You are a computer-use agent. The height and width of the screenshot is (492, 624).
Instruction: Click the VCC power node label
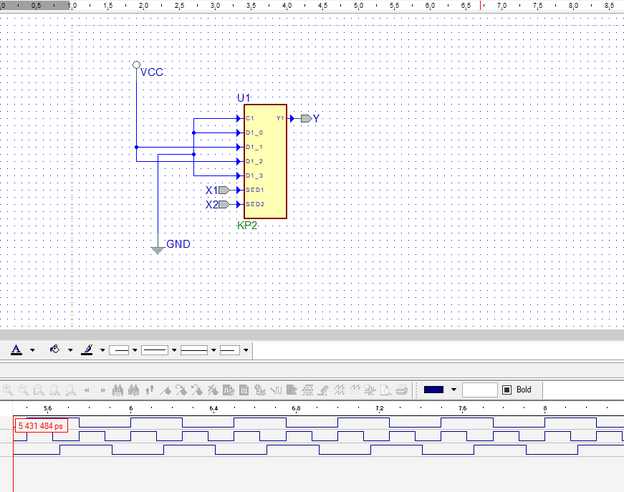coord(152,72)
